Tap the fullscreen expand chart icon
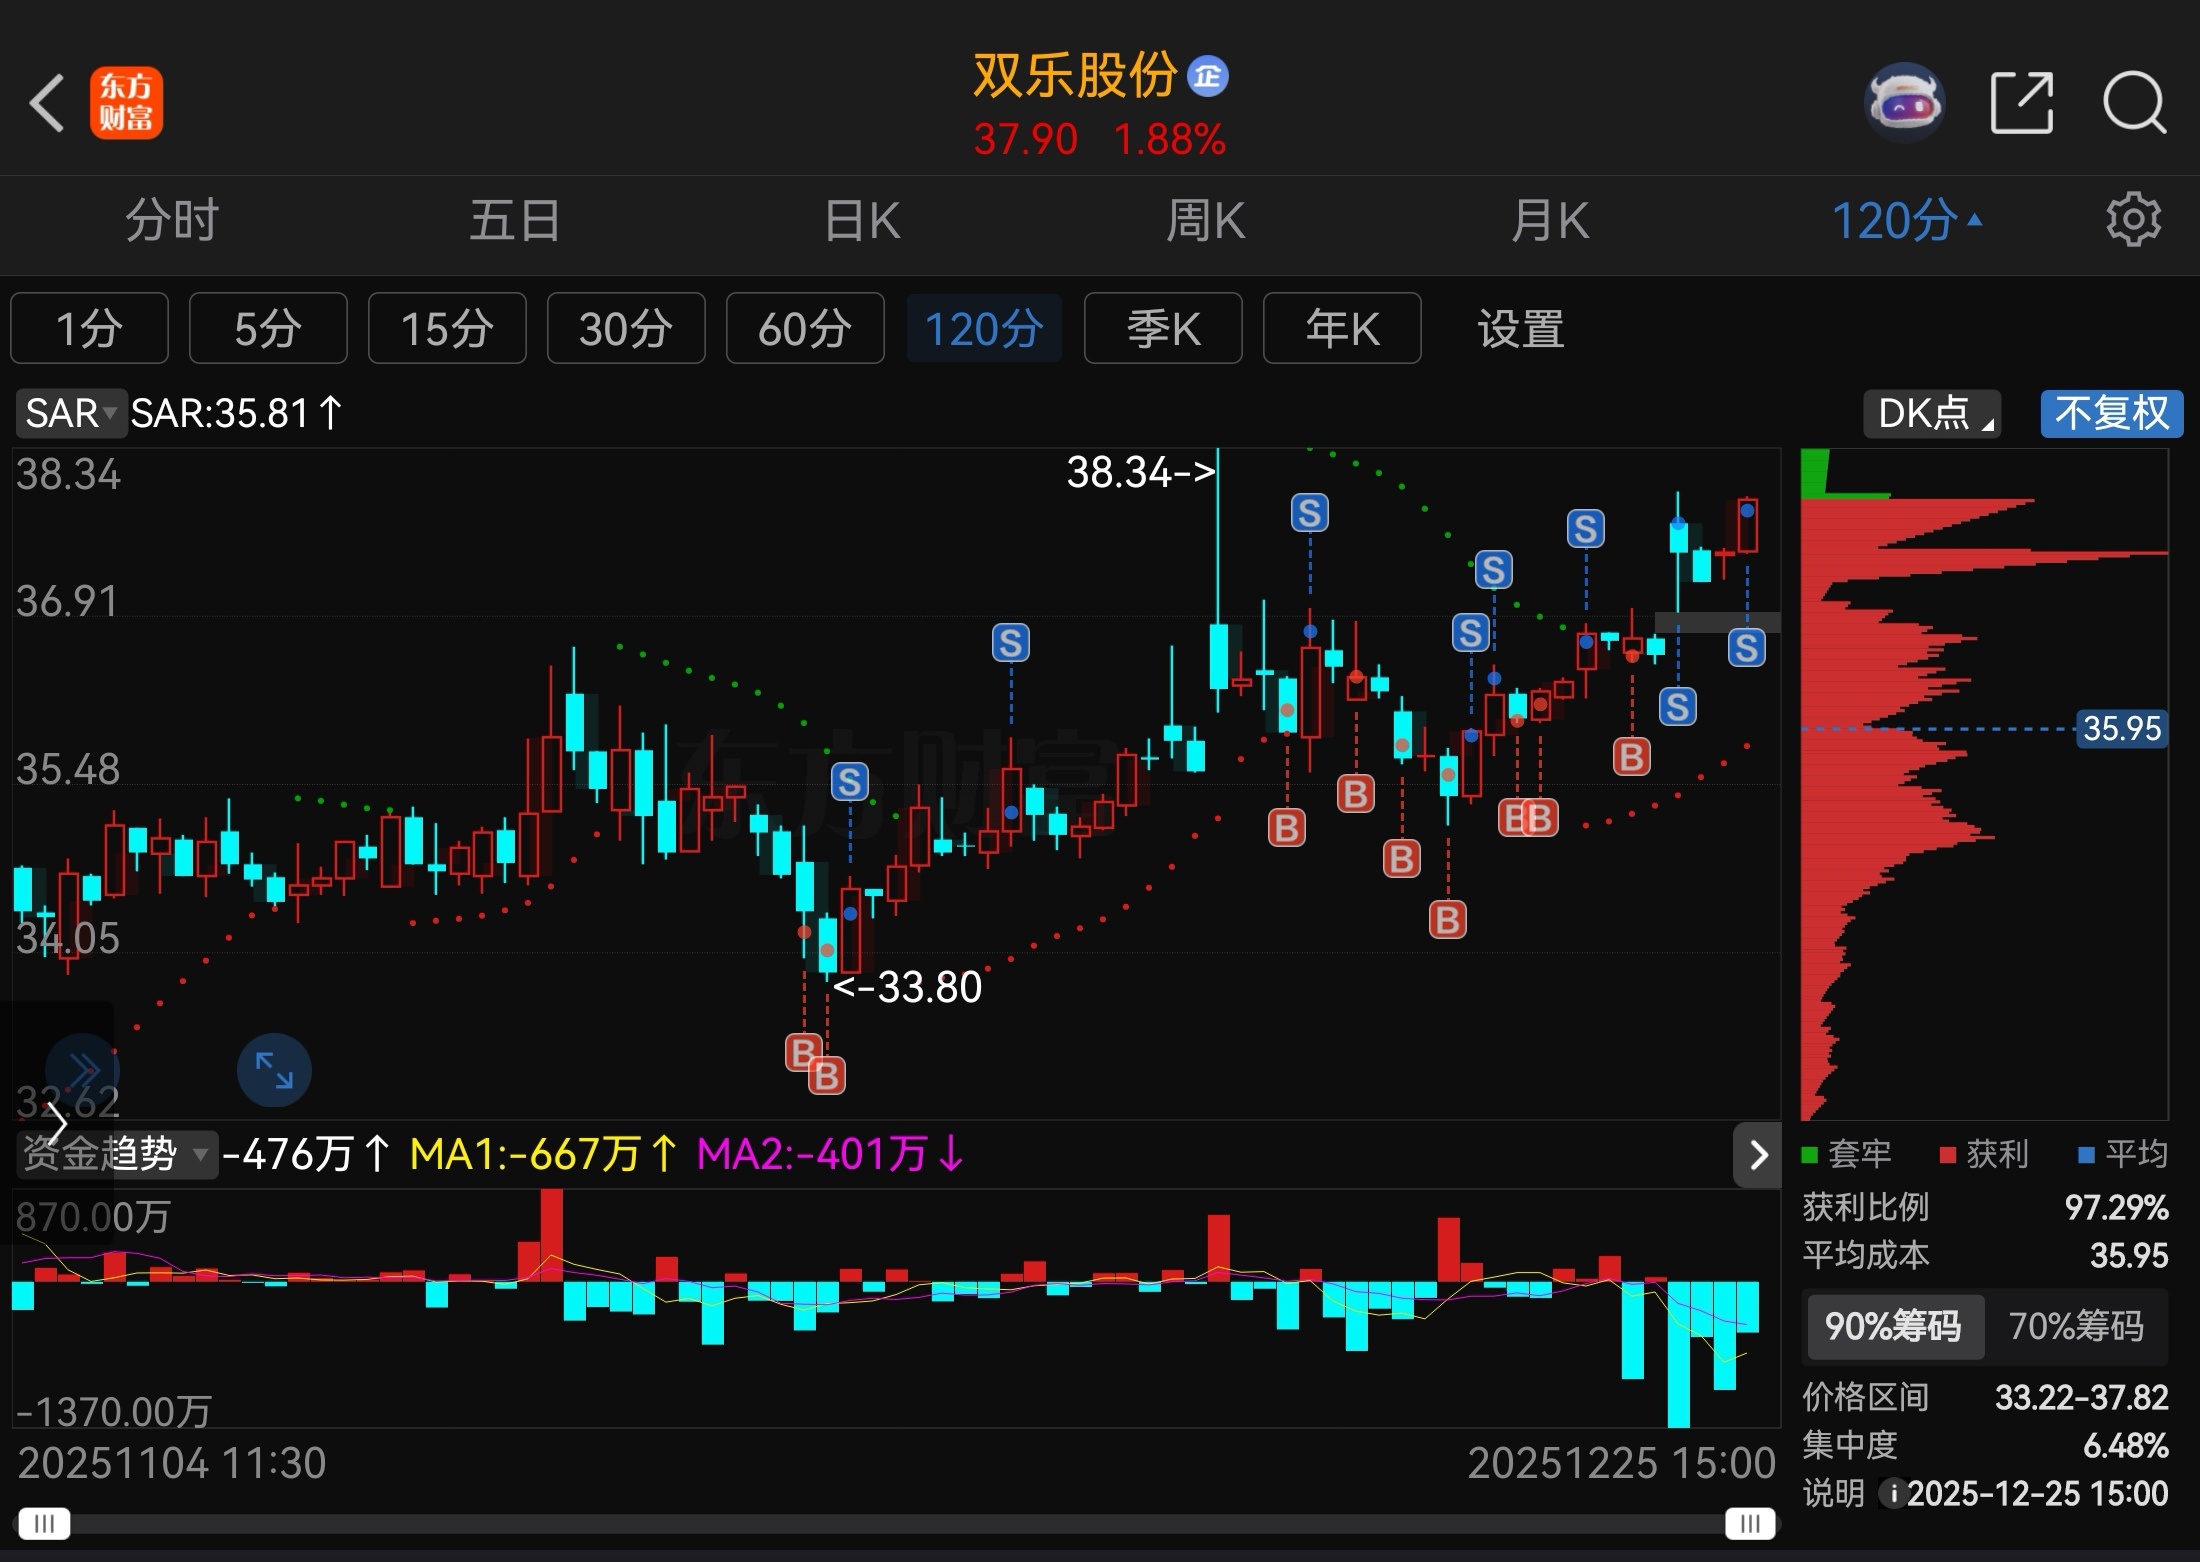This screenshot has width=2200, height=1562. [x=274, y=1070]
